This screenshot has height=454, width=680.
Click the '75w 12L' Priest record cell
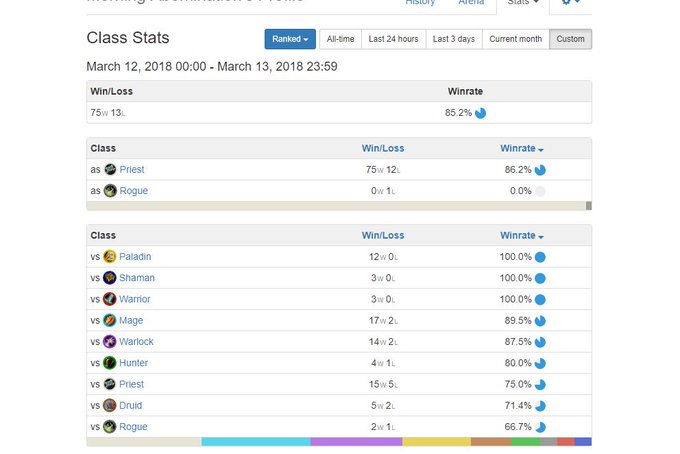(x=383, y=170)
